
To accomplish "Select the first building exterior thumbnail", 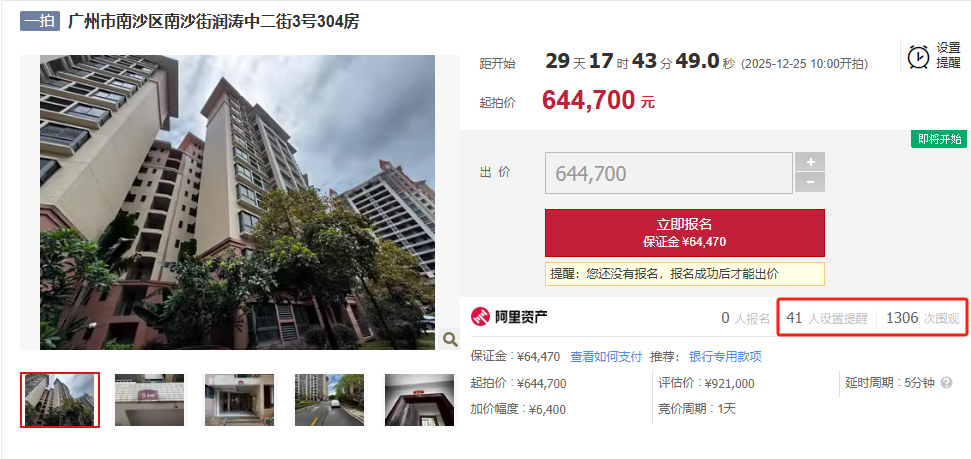I will pos(59,400).
